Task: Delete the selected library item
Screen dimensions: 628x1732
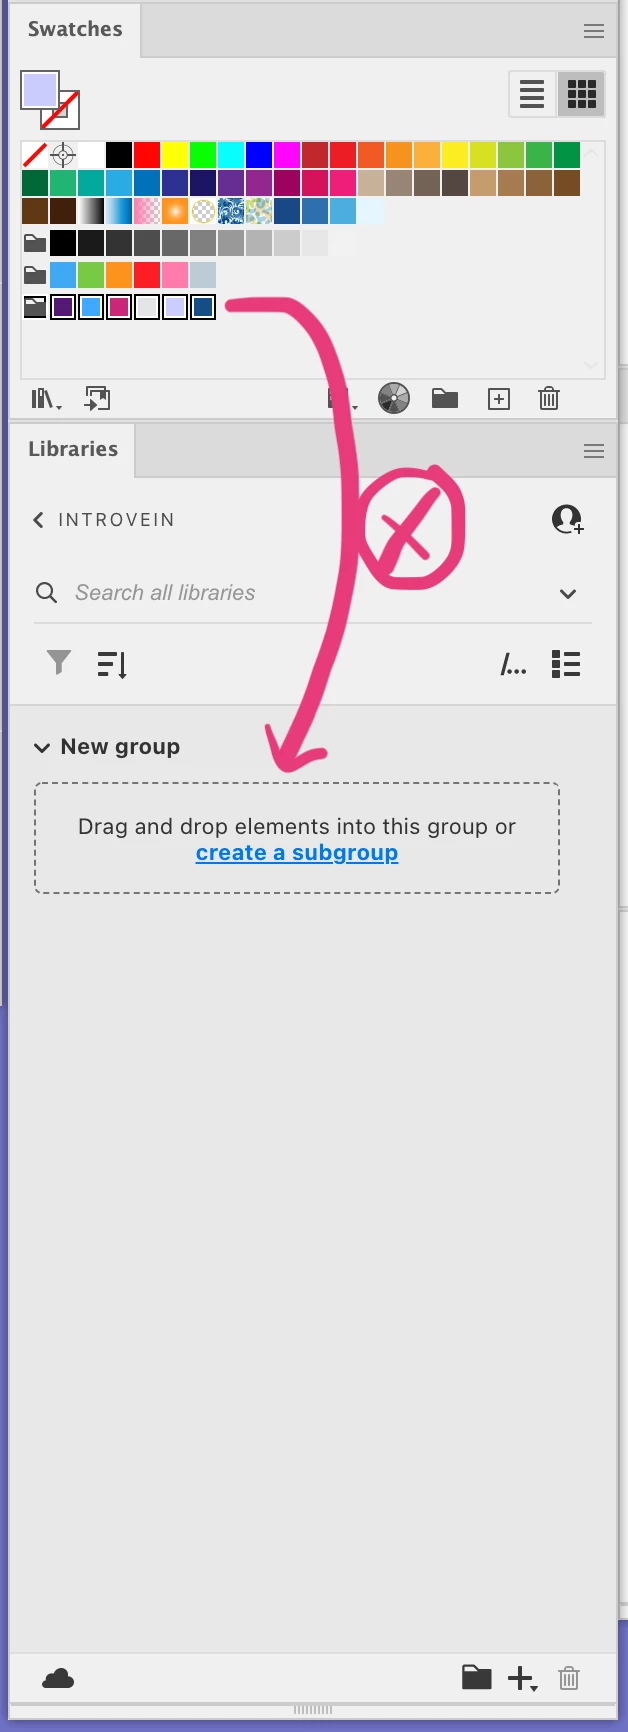Action: coord(569,1677)
